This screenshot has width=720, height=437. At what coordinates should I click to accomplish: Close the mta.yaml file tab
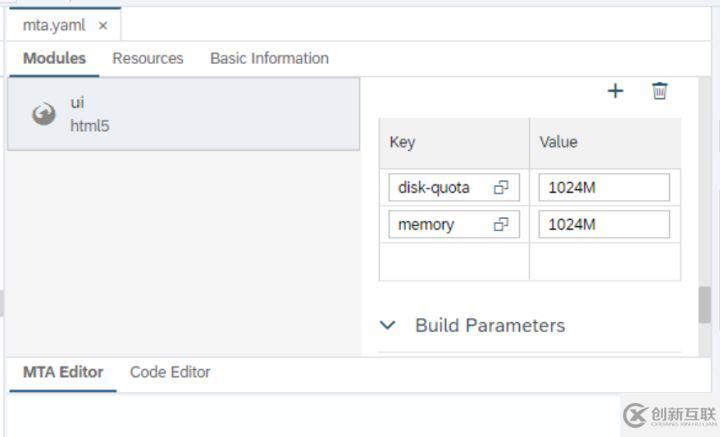point(102,25)
